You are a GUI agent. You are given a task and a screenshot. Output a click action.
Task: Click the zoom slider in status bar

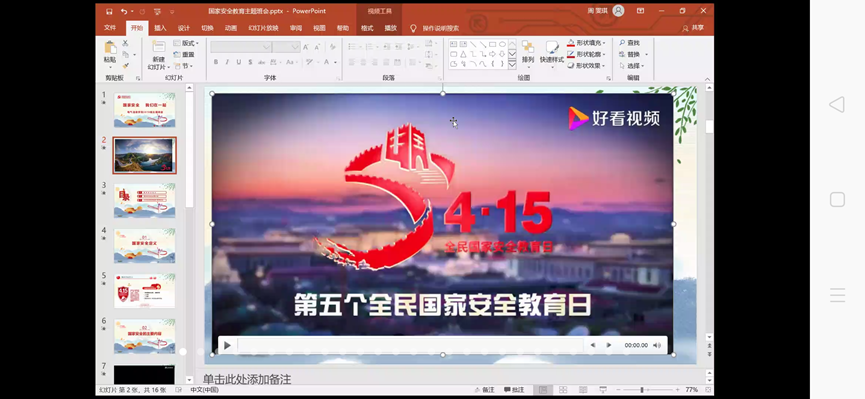[642, 390]
